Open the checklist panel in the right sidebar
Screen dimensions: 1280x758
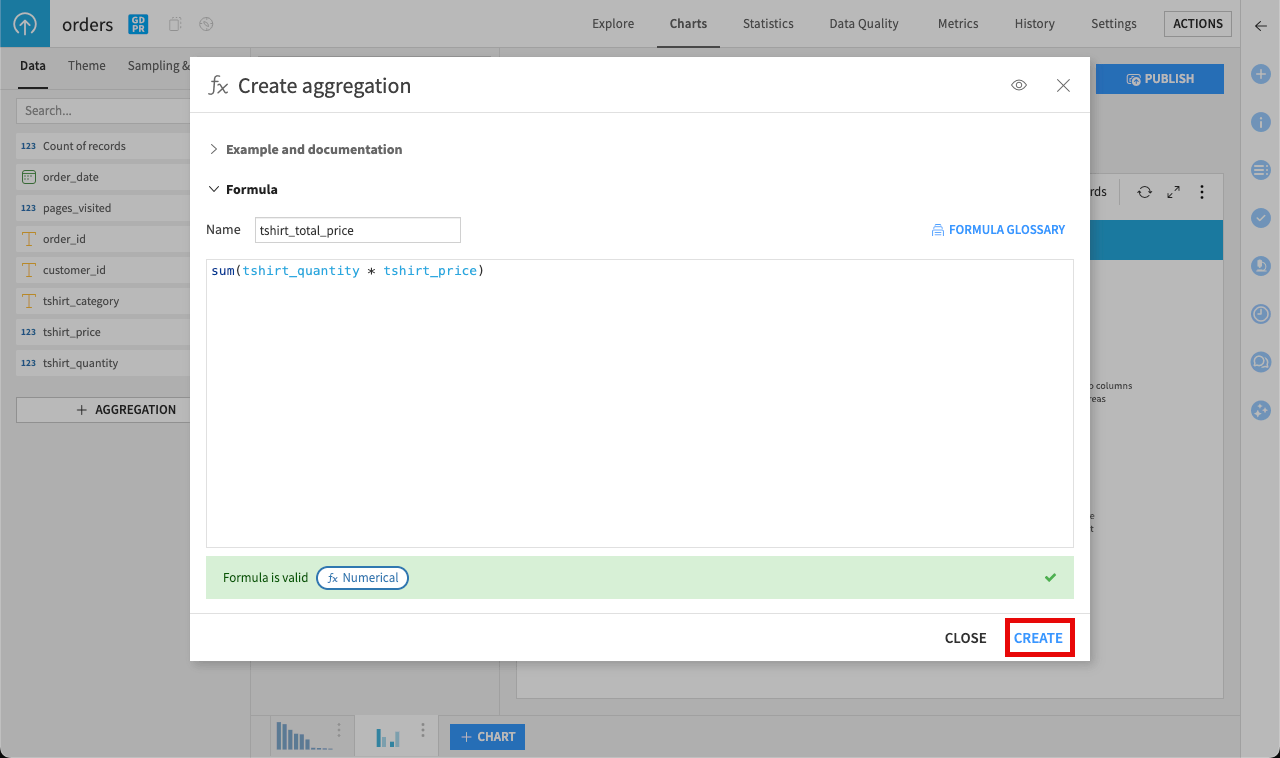(x=1261, y=218)
